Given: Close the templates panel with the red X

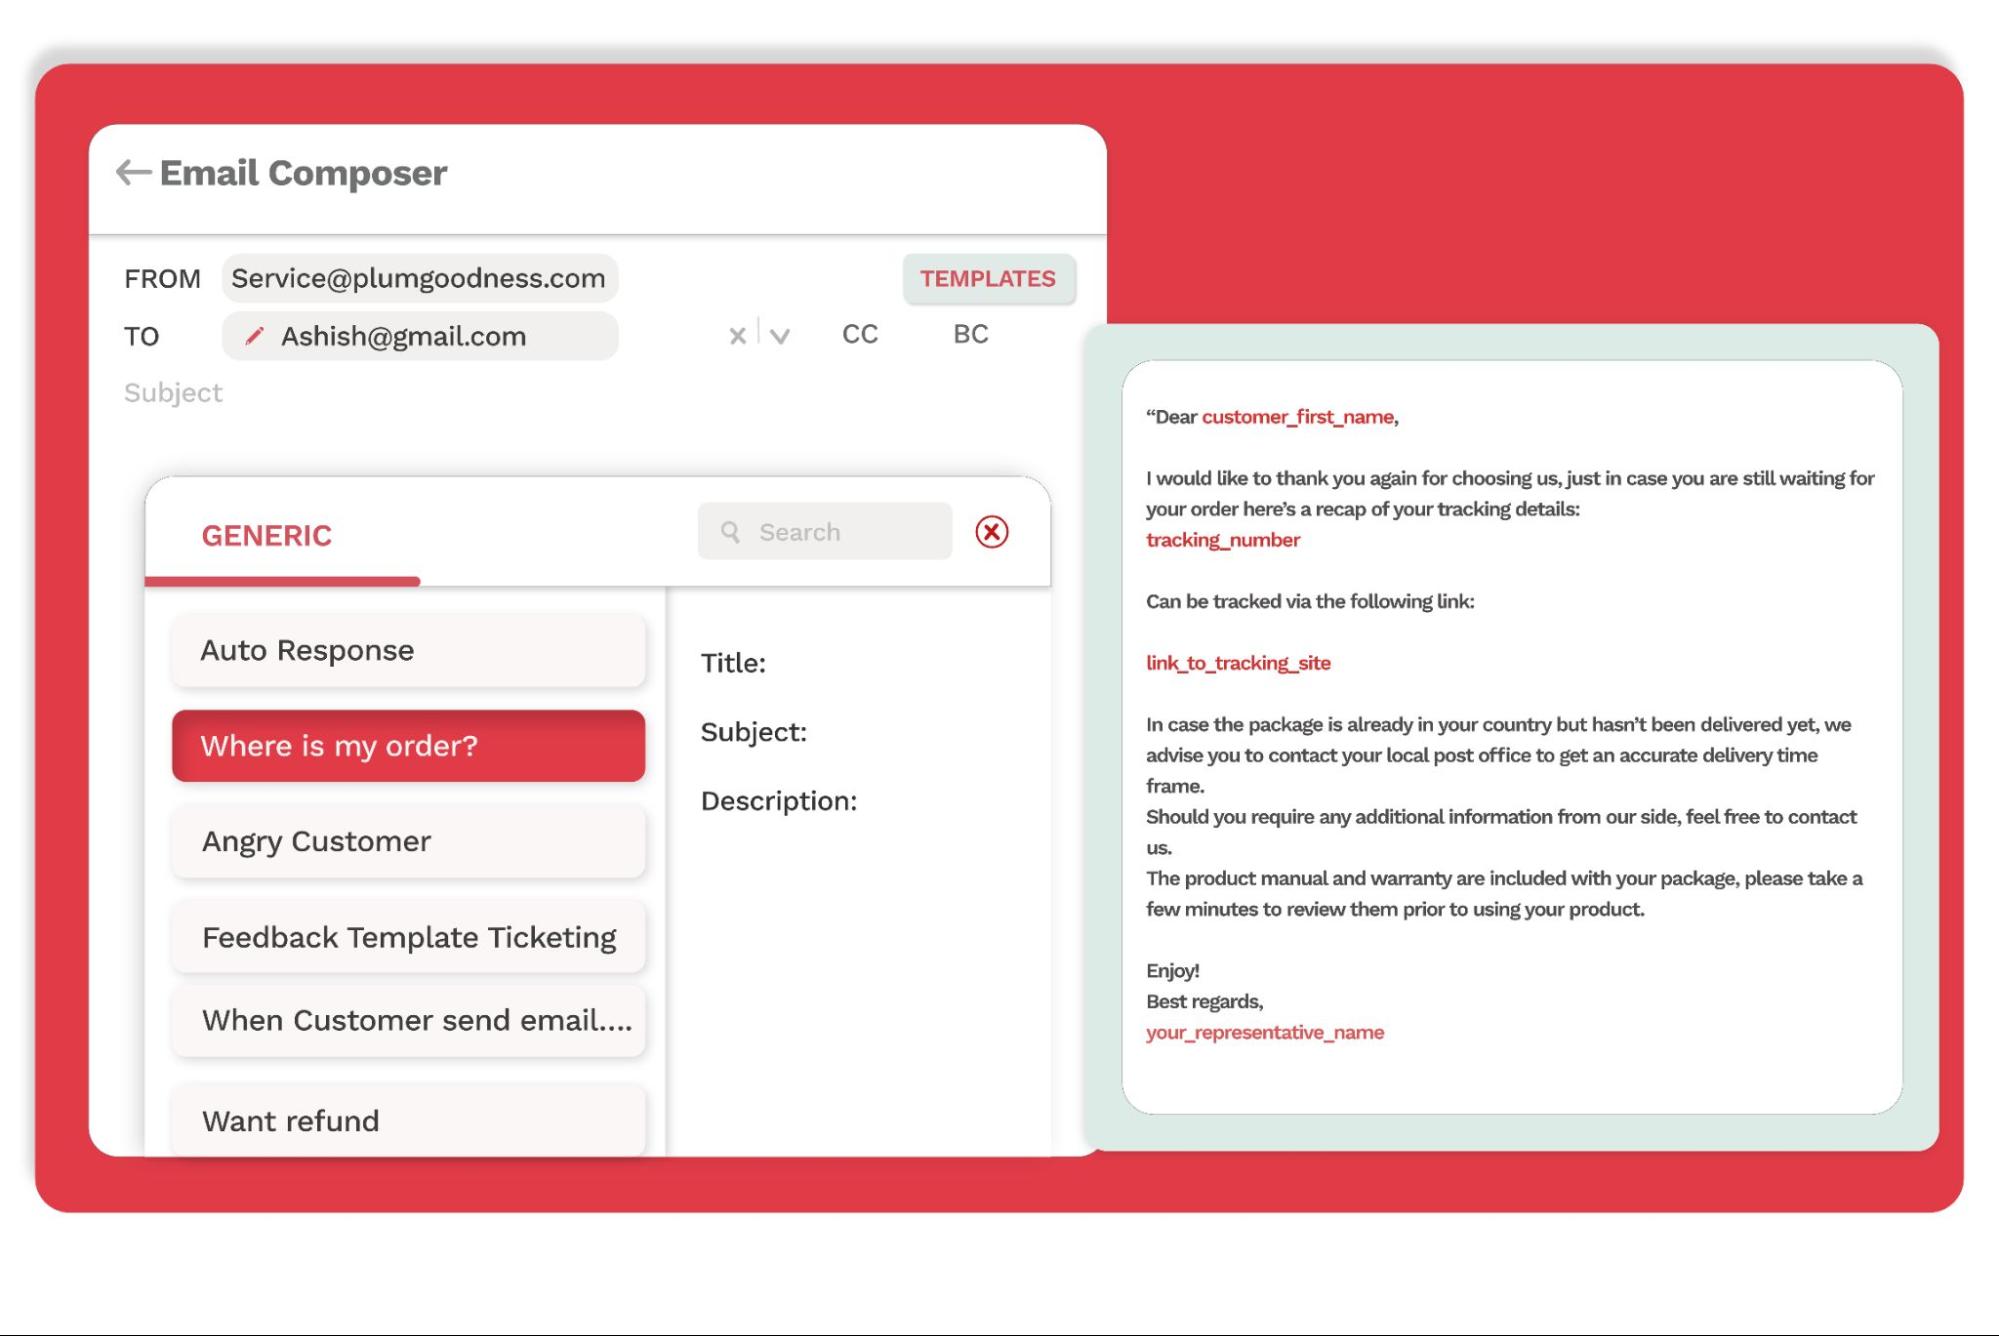Looking at the screenshot, I should click(991, 532).
